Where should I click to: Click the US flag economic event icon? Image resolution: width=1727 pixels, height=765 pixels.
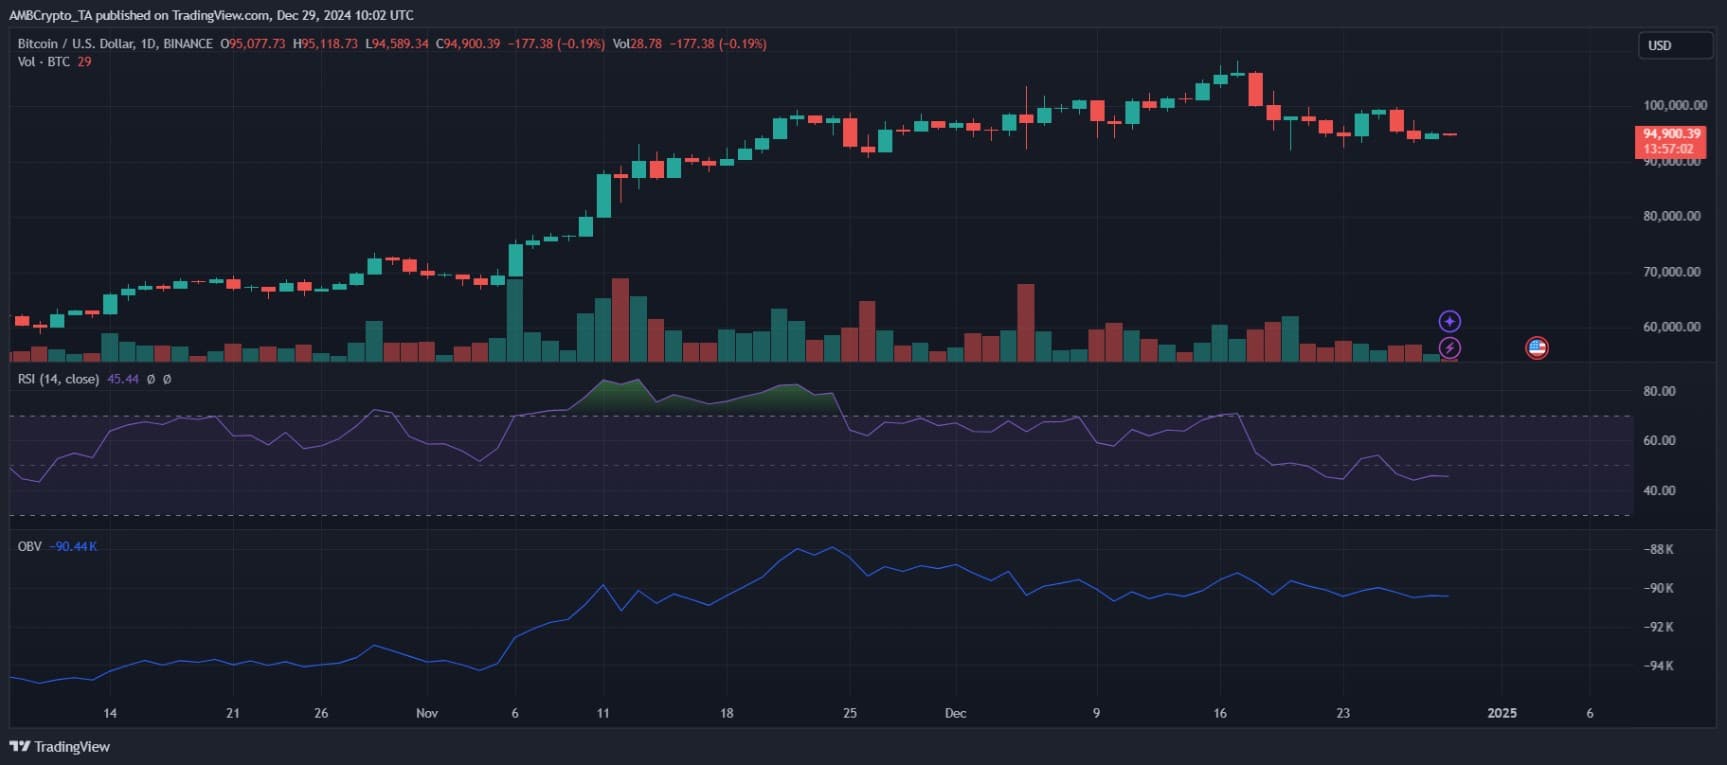tap(1537, 348)
